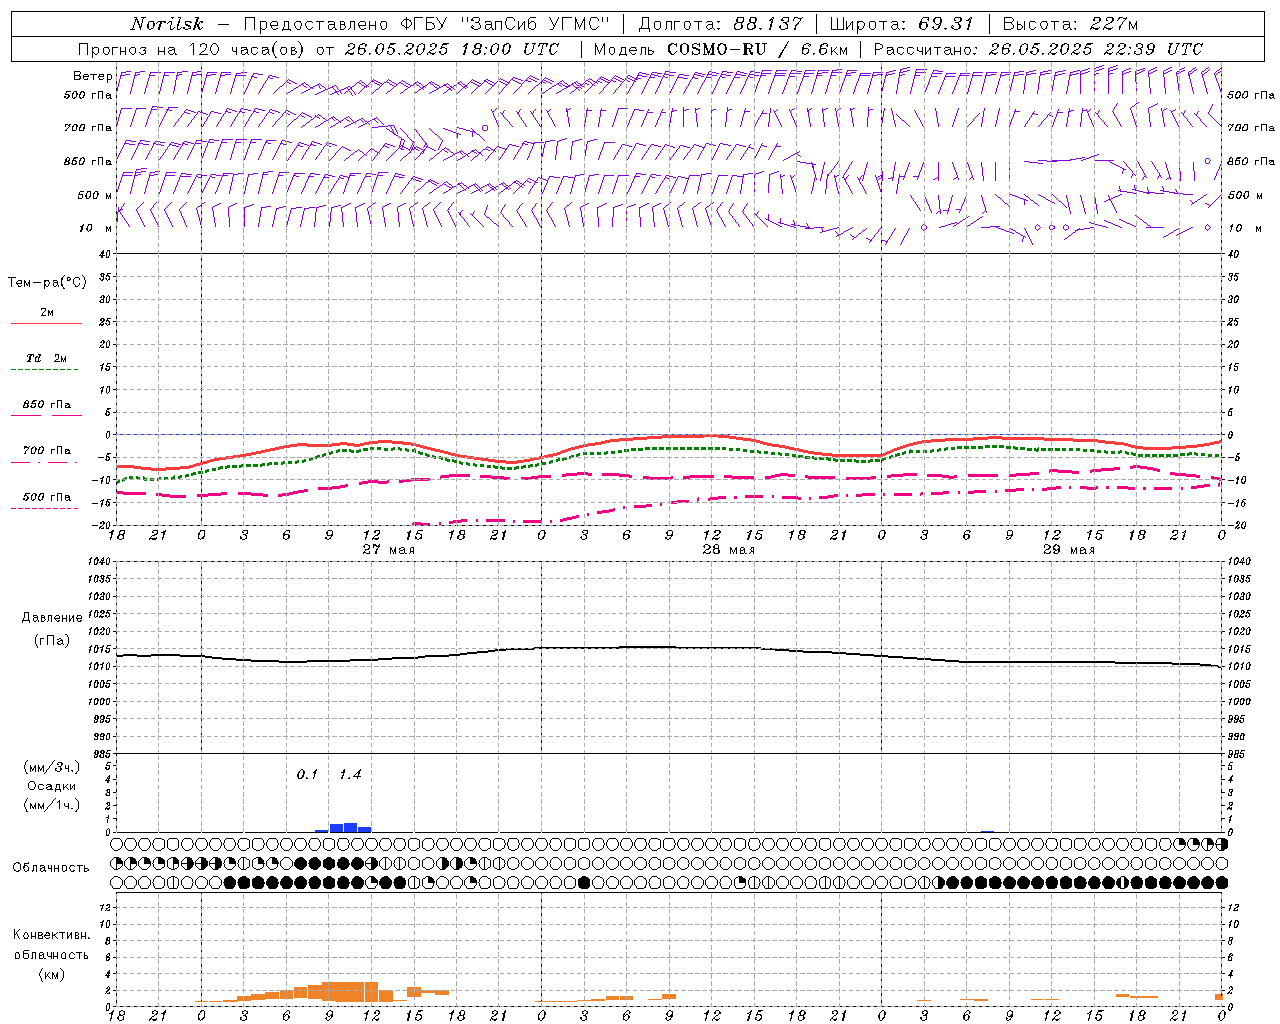
Task: Click the date label "27 мая"
Action: pyautogui.click(x=388, y=550)
